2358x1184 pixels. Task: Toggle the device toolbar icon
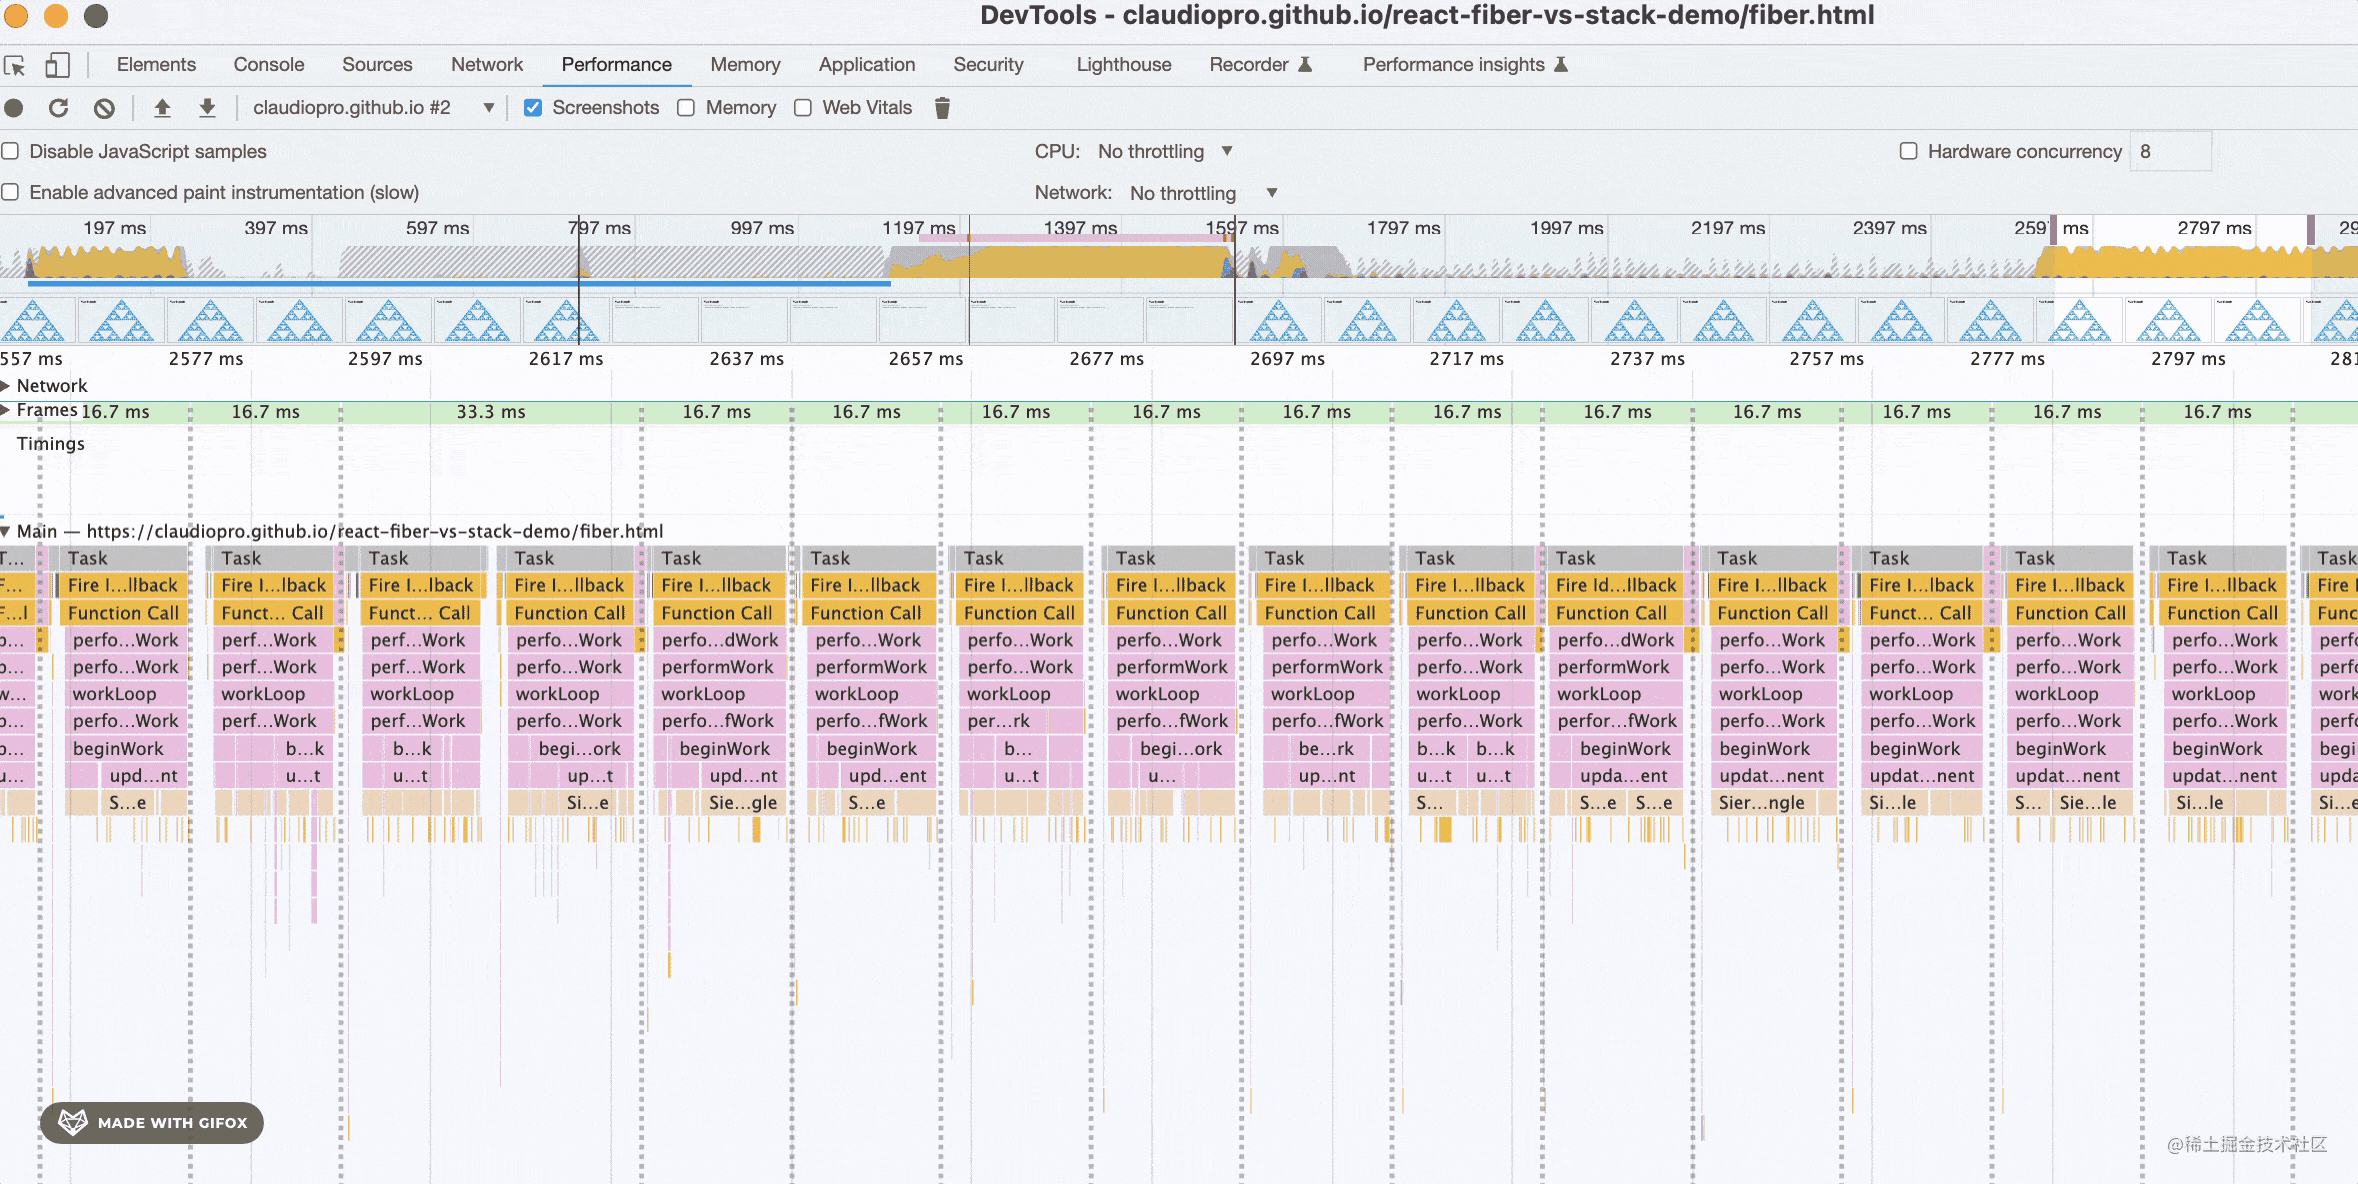point(57,66)
